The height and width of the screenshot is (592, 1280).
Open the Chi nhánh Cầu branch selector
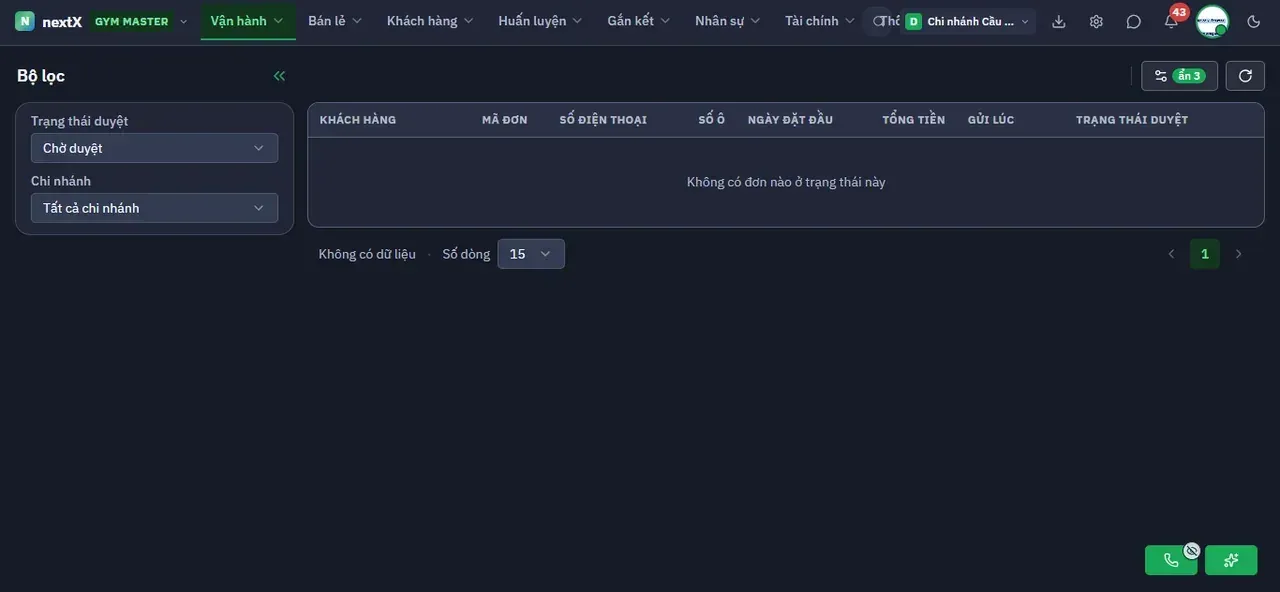point(967,21)
